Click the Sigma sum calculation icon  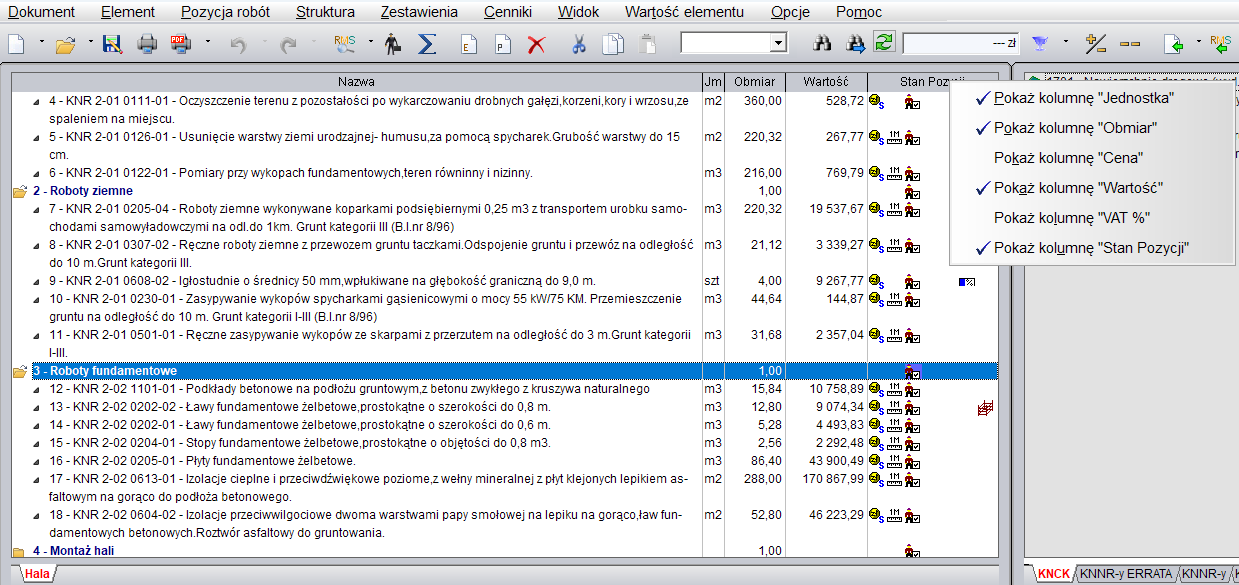pos(427,44)
